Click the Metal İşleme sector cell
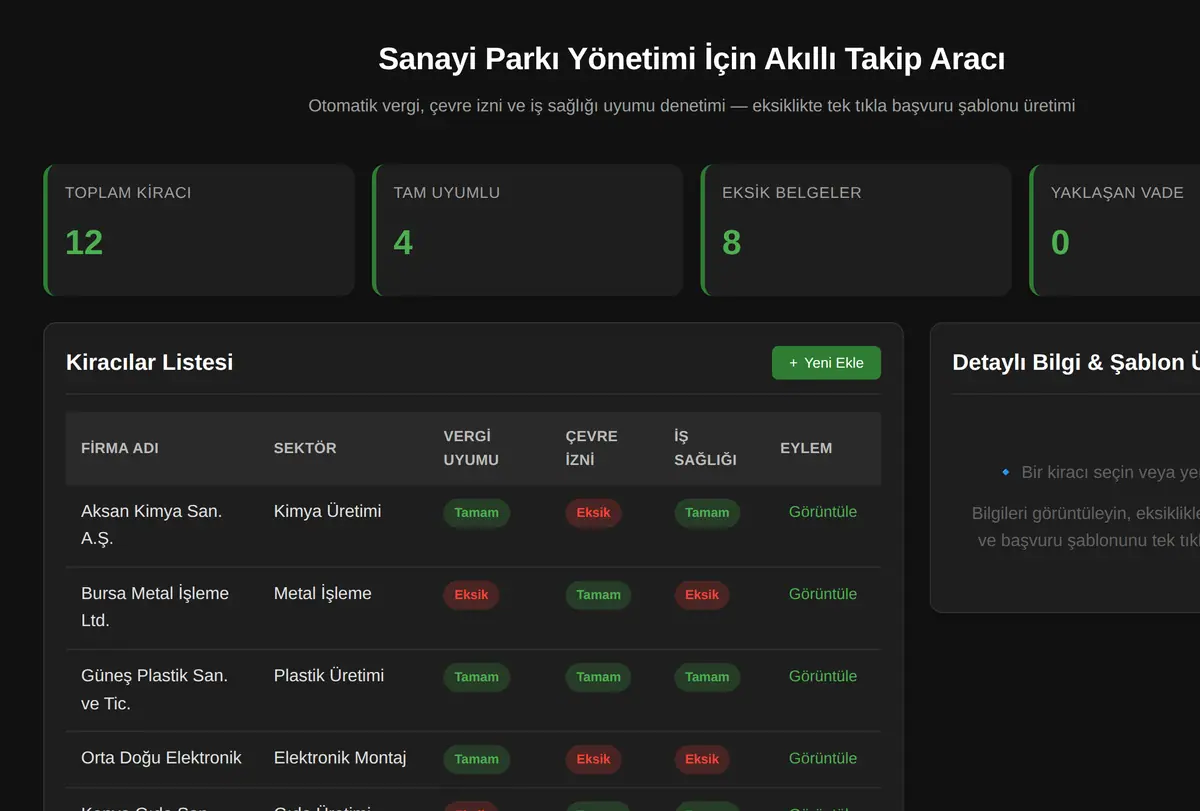Viewport: 1200px width, 811px height. 323,593
